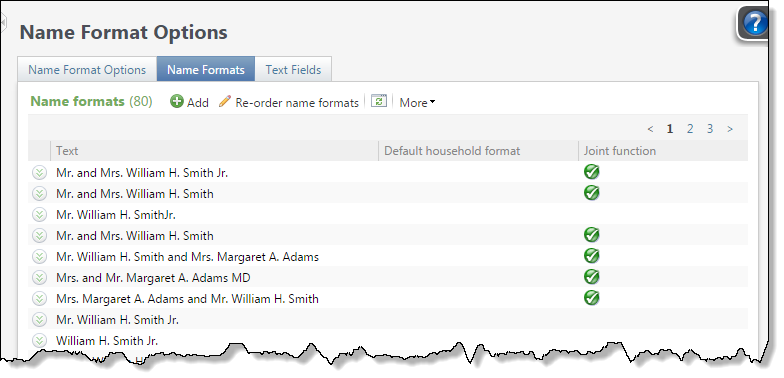Click the Joint function checkmark for Mr. William H. Smith and Mrs. Margaret A. Adams

(x=592, y=256)
